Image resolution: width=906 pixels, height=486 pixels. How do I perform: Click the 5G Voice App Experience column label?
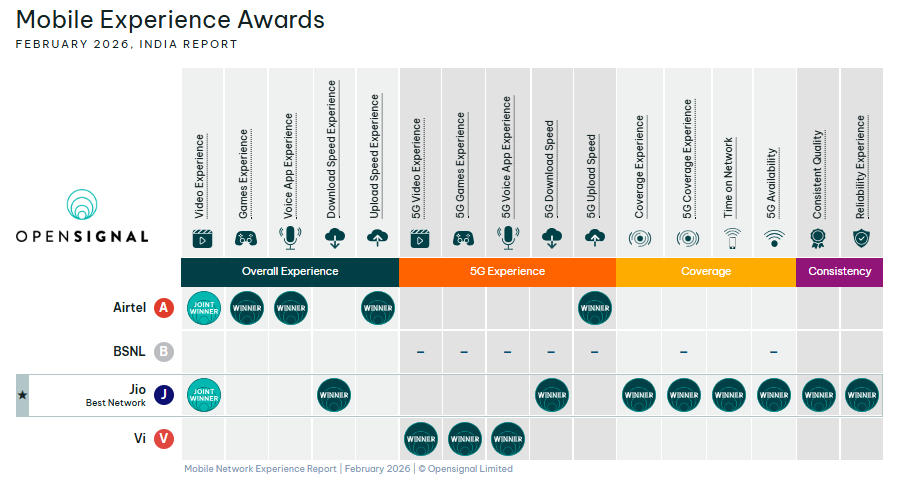coord(507,157)
